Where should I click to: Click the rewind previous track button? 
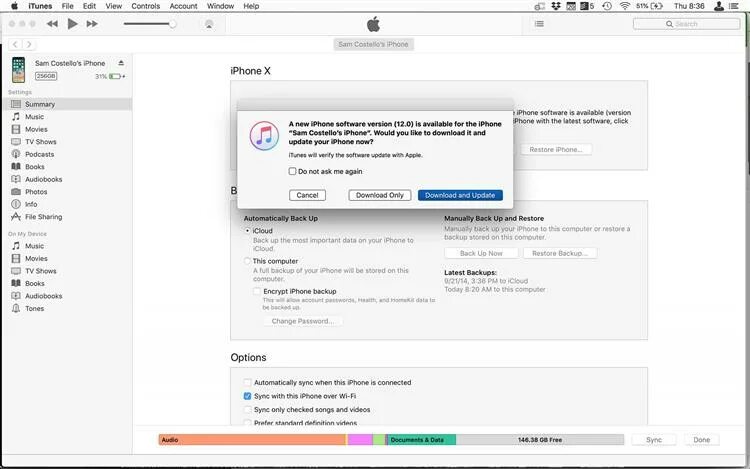click(x=52, y=24)
